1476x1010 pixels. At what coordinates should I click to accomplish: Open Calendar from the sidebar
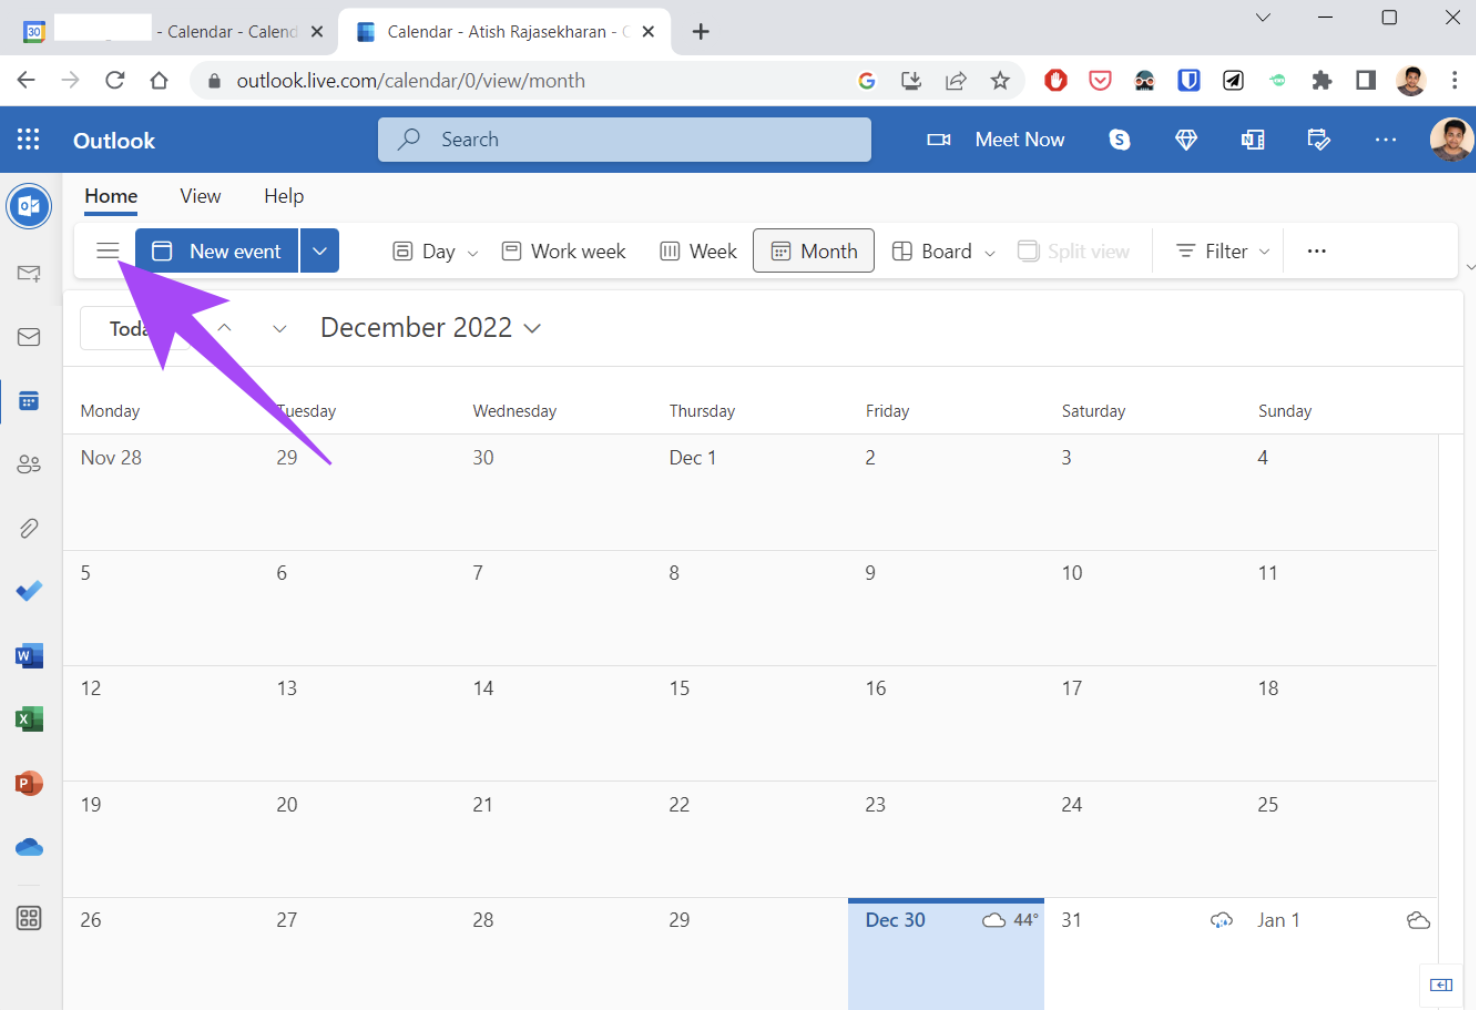click(29, 401)
